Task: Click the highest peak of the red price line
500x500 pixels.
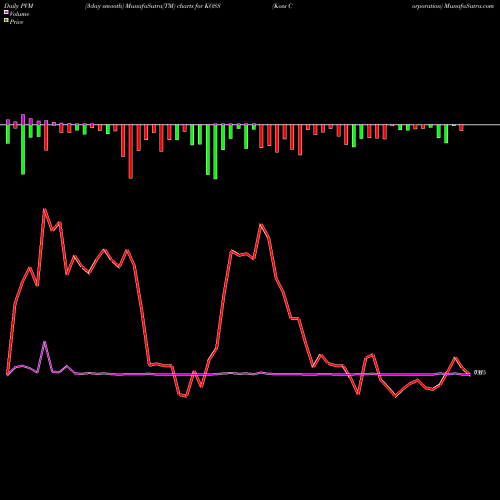Action: click(x=45, y=210)
